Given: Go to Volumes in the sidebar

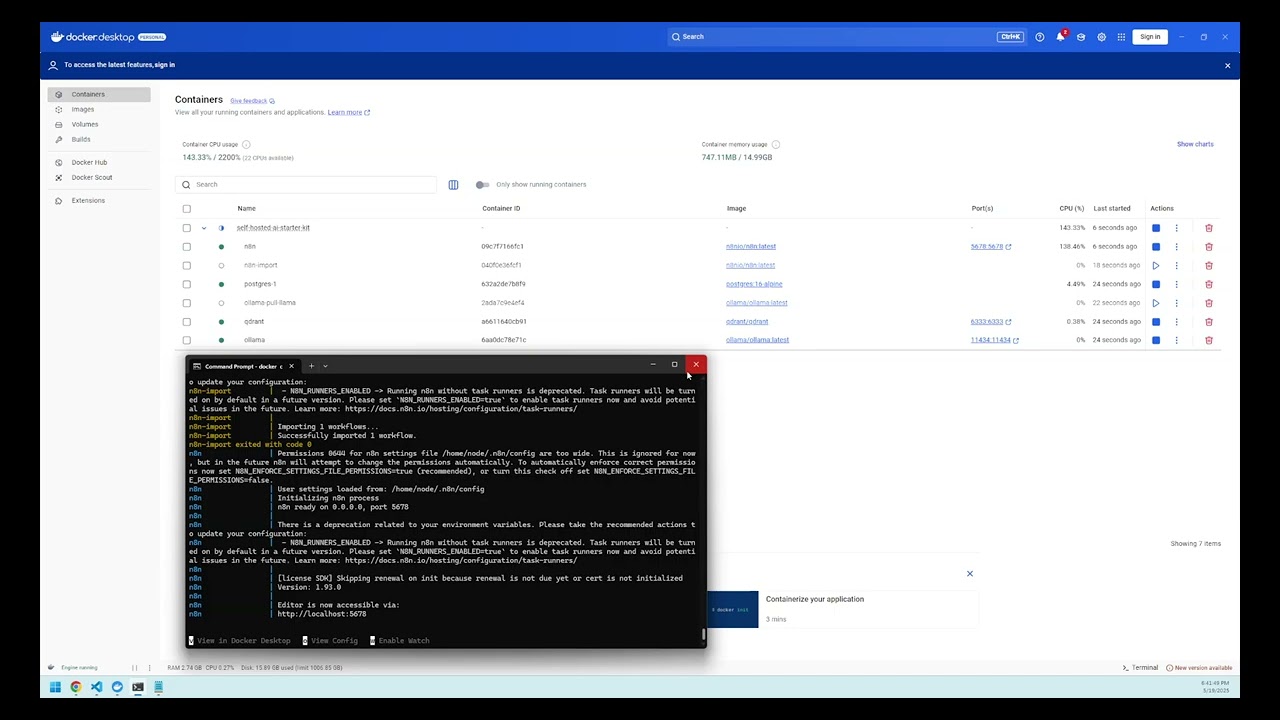Looking at the screenshot, I should tap(99, 125).
